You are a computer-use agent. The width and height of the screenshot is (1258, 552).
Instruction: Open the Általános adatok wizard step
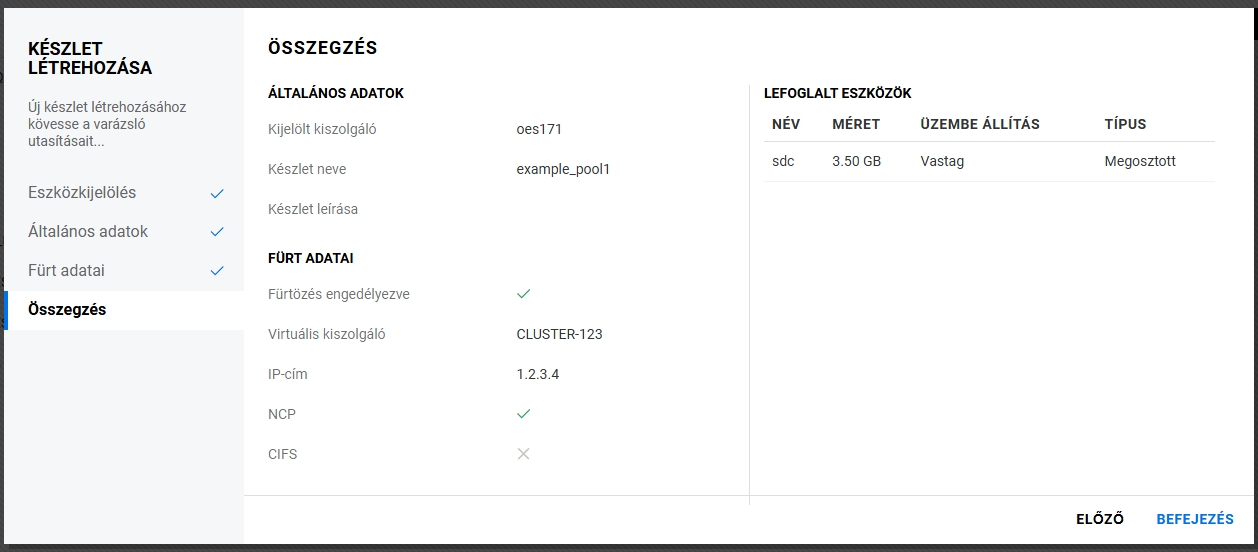click(88, 232)
